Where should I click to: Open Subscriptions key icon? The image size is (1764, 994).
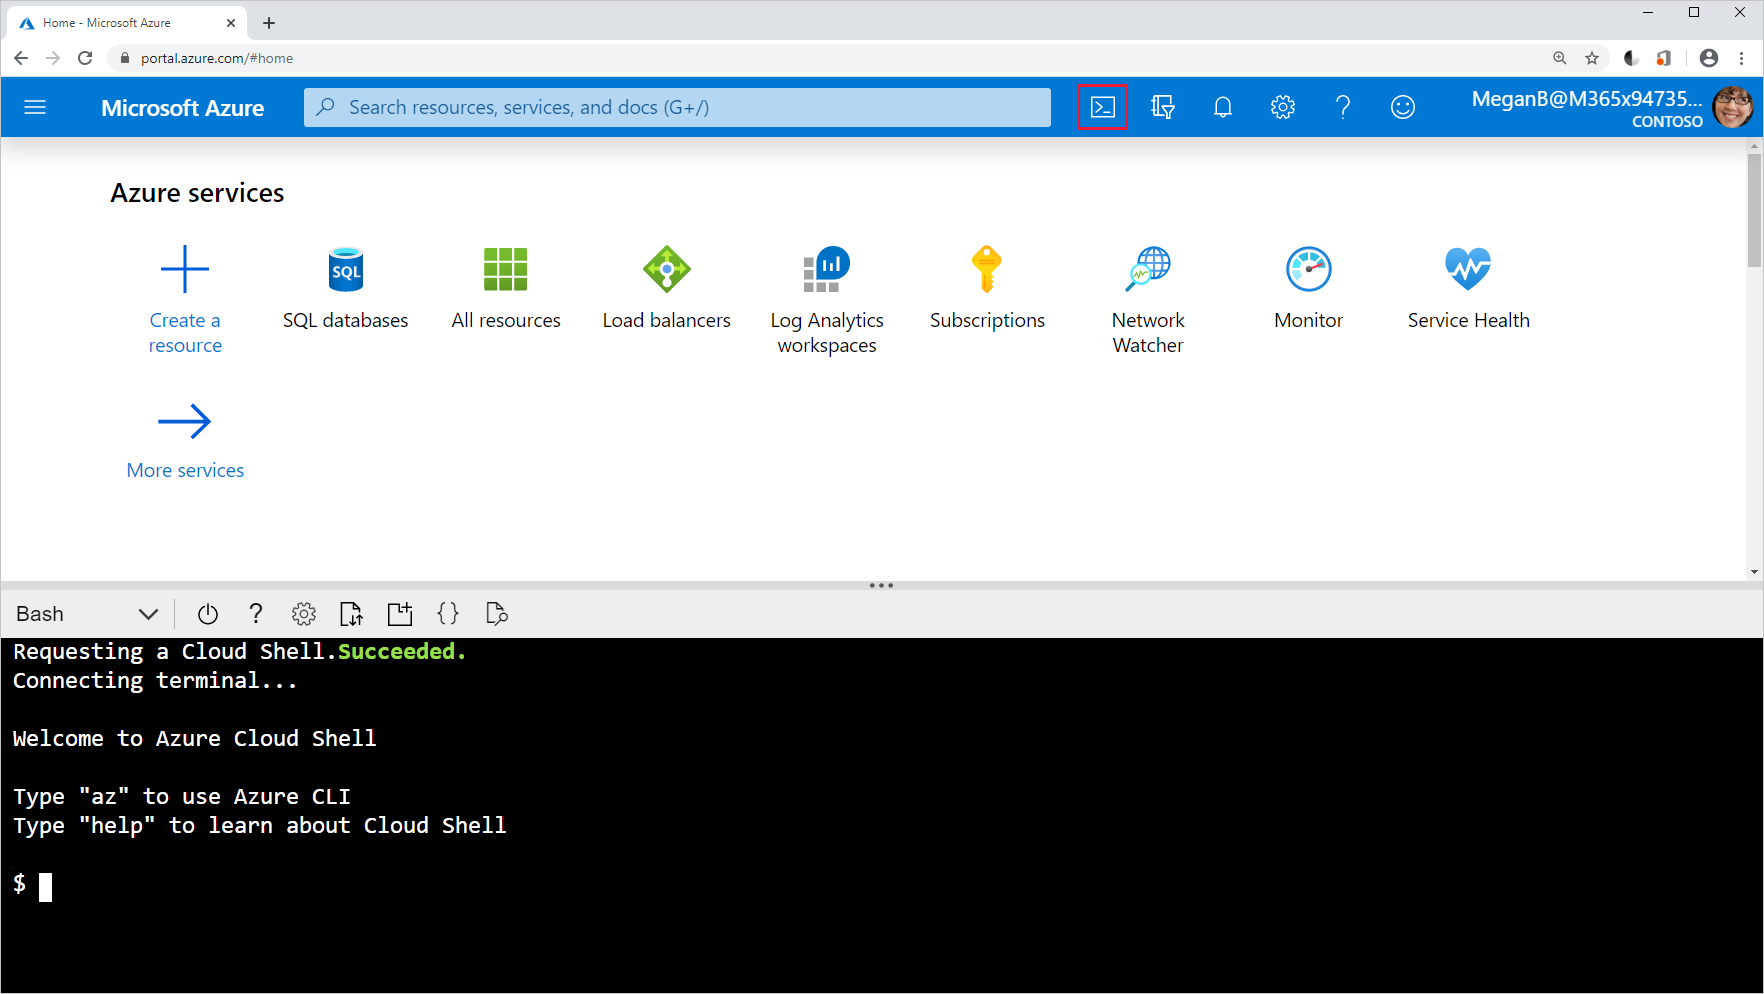(x=986, y=268)
